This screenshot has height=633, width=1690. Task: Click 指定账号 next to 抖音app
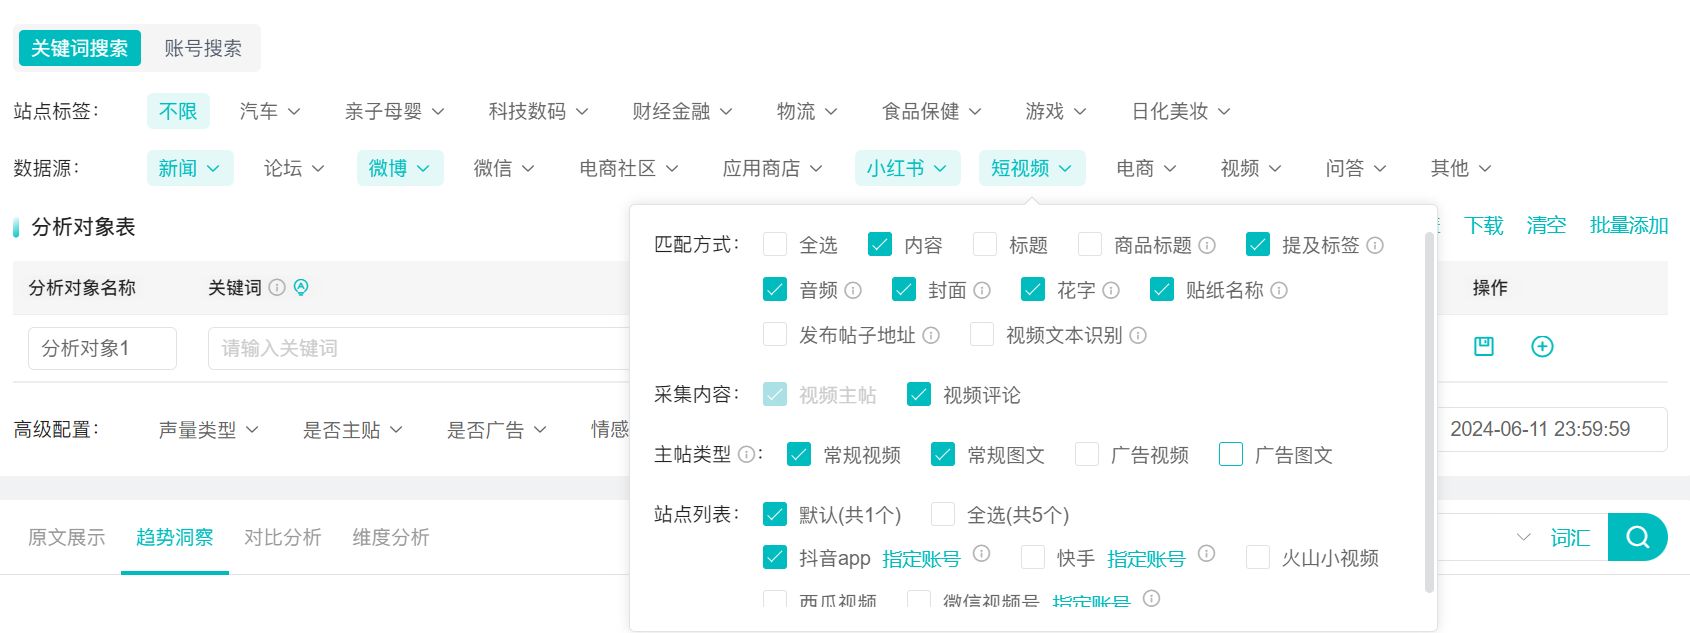tap(921, 559)
